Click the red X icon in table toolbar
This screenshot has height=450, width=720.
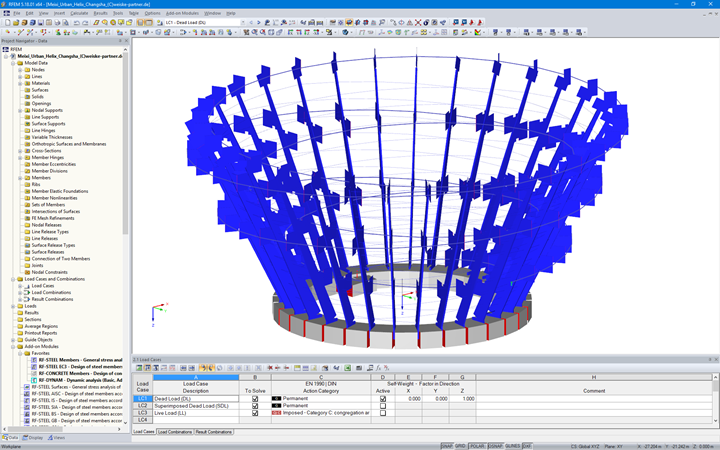click(270, 368)
